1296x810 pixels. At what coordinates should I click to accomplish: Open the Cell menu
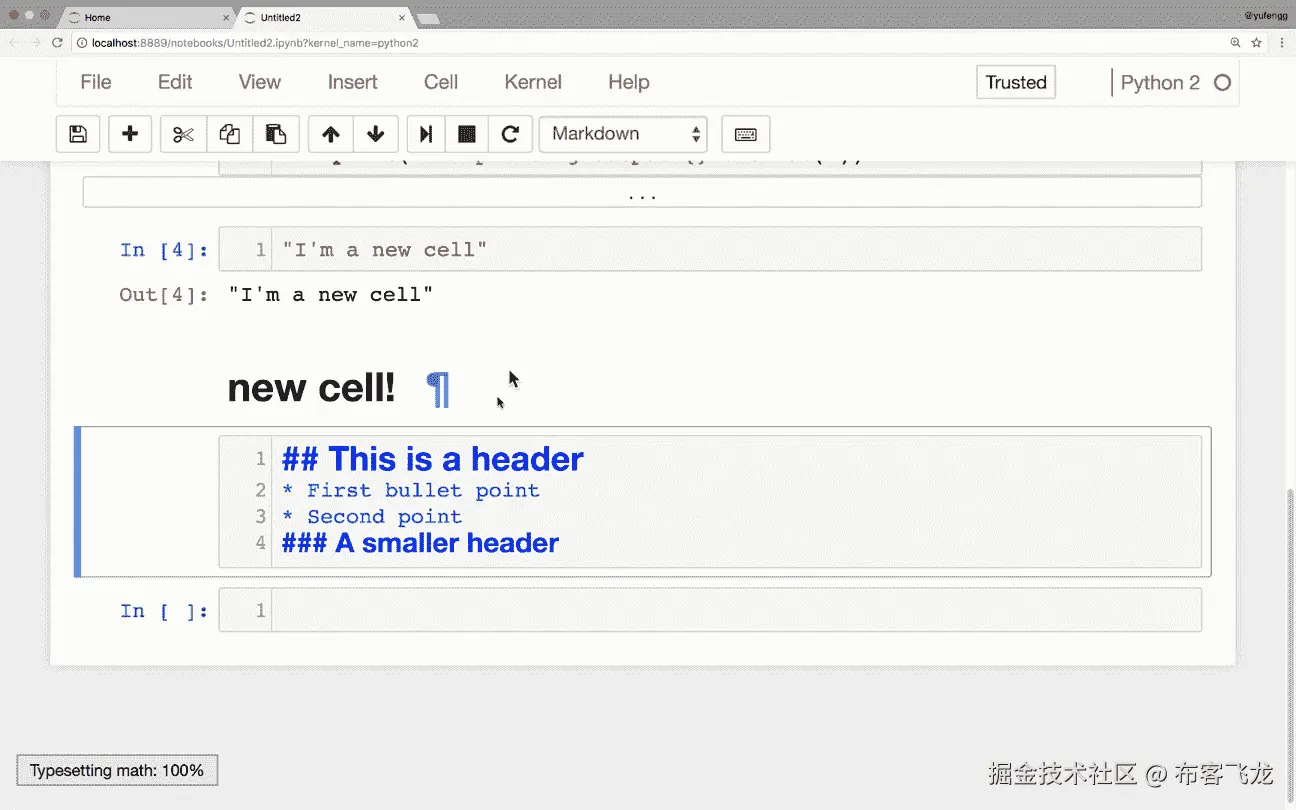point(441,82)
